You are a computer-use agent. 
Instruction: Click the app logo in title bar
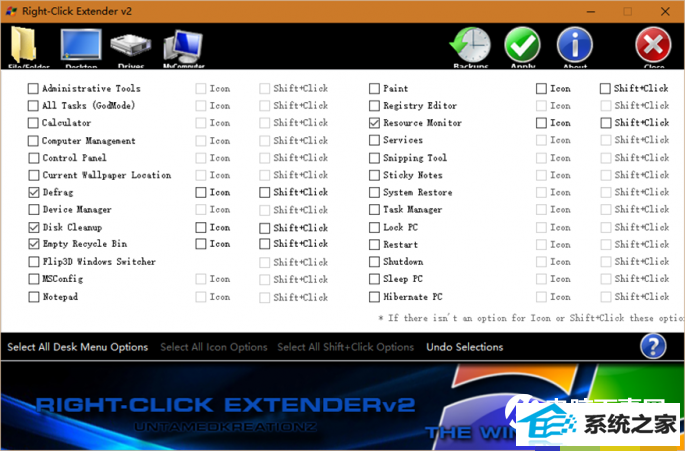coord(11,11)
